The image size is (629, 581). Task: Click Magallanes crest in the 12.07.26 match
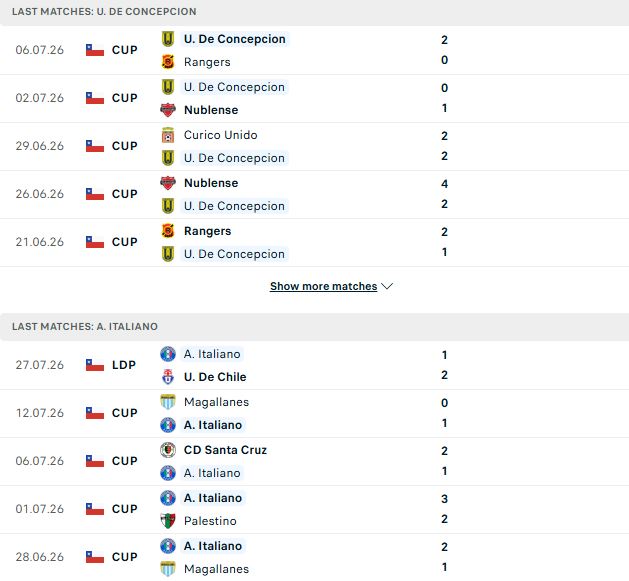(x=168, y=402)
